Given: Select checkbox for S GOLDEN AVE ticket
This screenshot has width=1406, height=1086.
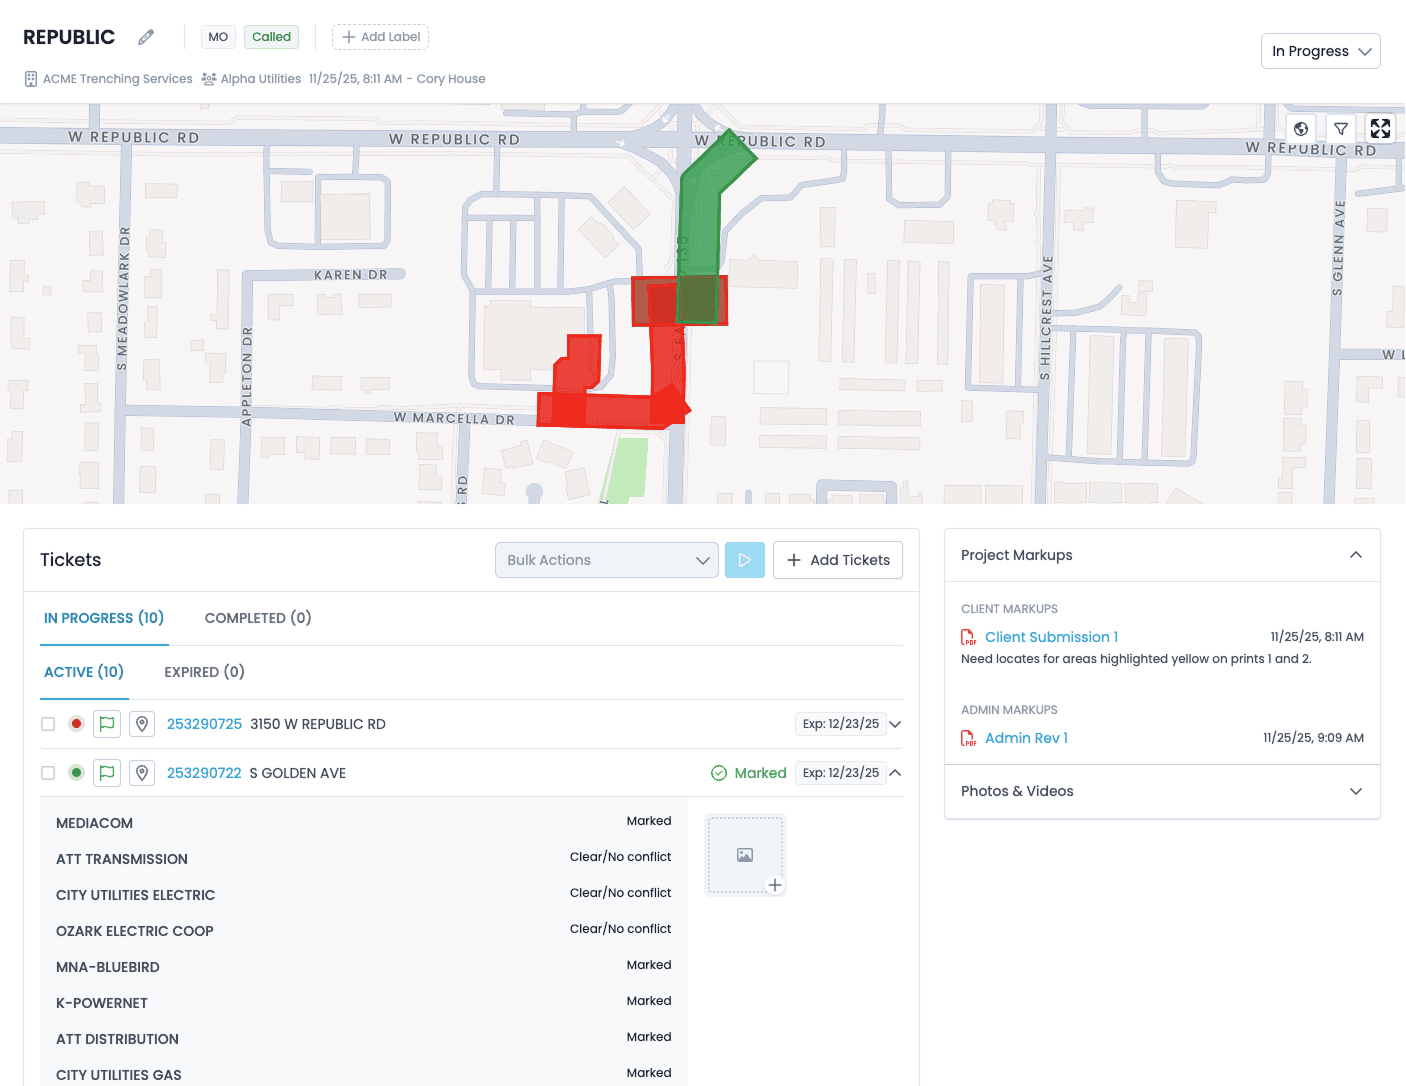Looking at the screenshot, I should 48,773.
